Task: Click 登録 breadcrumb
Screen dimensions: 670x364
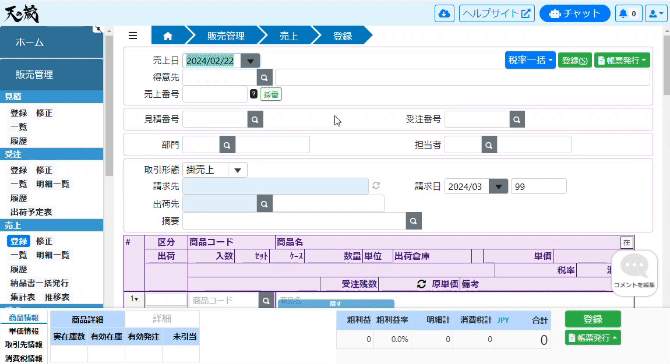Action: coord(343,36)
